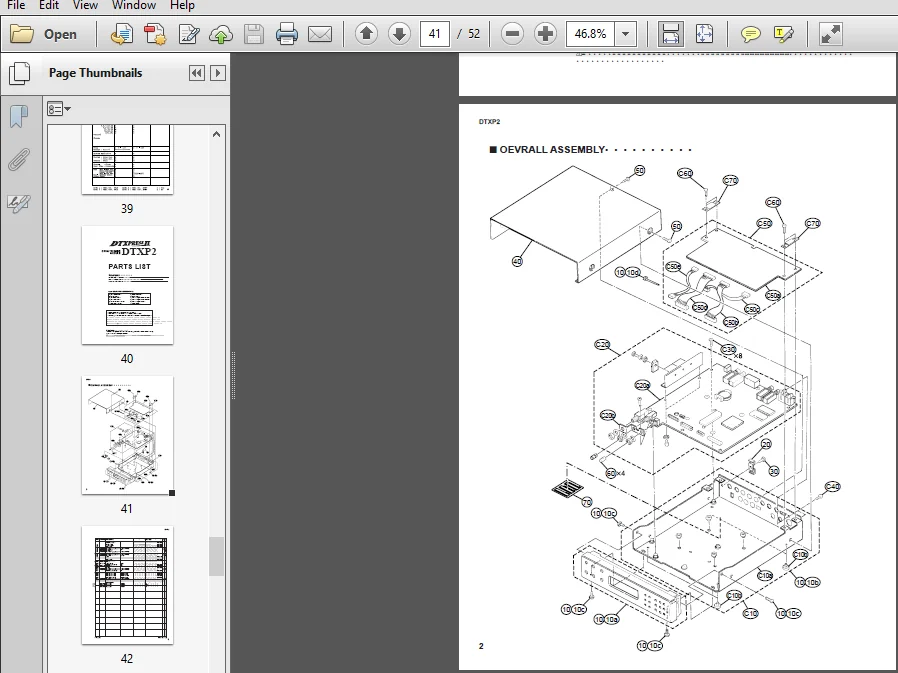
Task: Select the page 41 thumbnail
Action: click(127, 435)
